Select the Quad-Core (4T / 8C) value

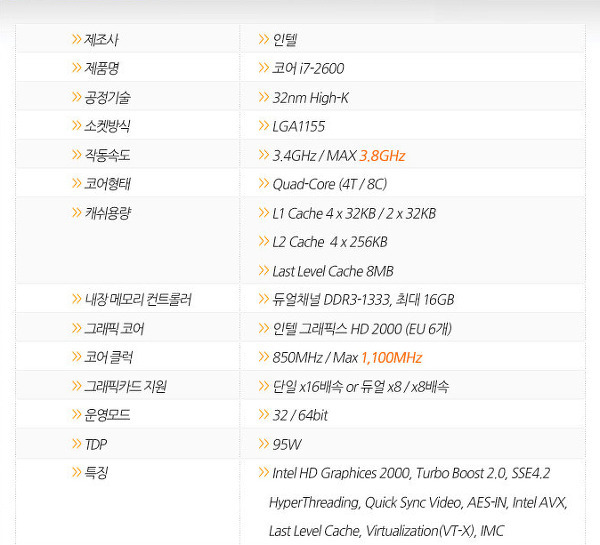pyautogui.click(x=330, y=184)
